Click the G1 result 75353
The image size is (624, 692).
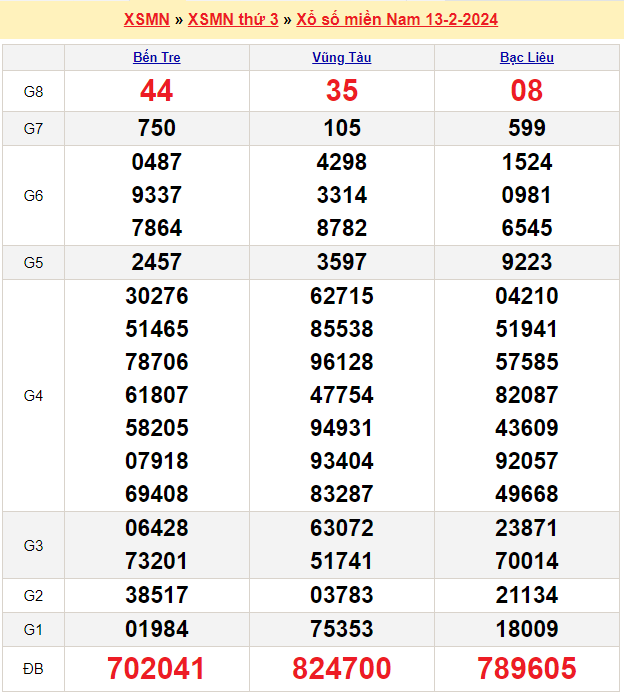pos(342,629)
